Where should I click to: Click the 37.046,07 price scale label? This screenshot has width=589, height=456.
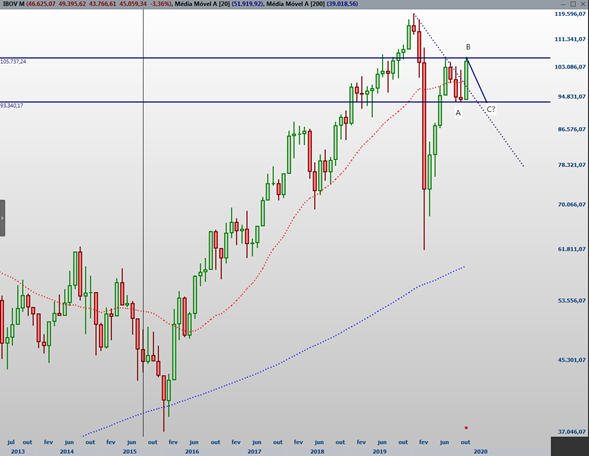pyautogui.click(x=571, y=432)
